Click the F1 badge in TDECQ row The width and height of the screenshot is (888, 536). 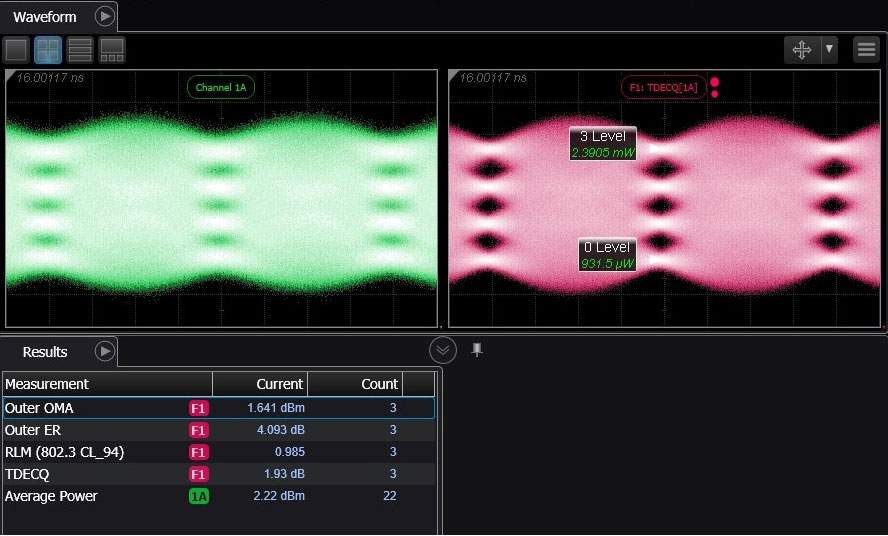click(x=199, y=474)
